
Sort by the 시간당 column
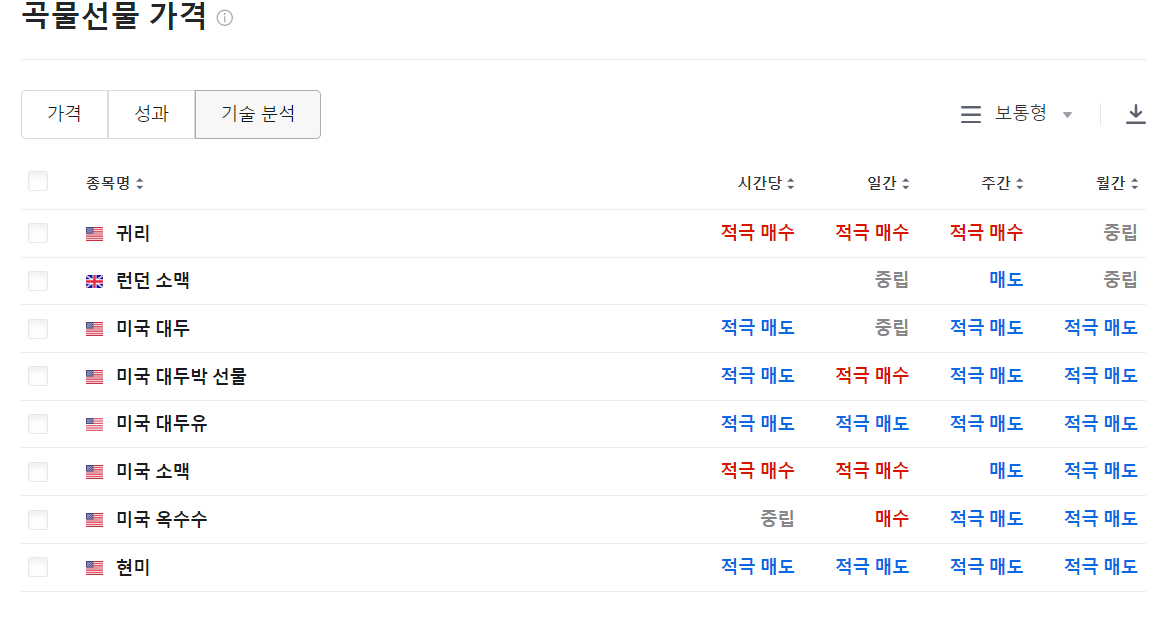[765, 183]
